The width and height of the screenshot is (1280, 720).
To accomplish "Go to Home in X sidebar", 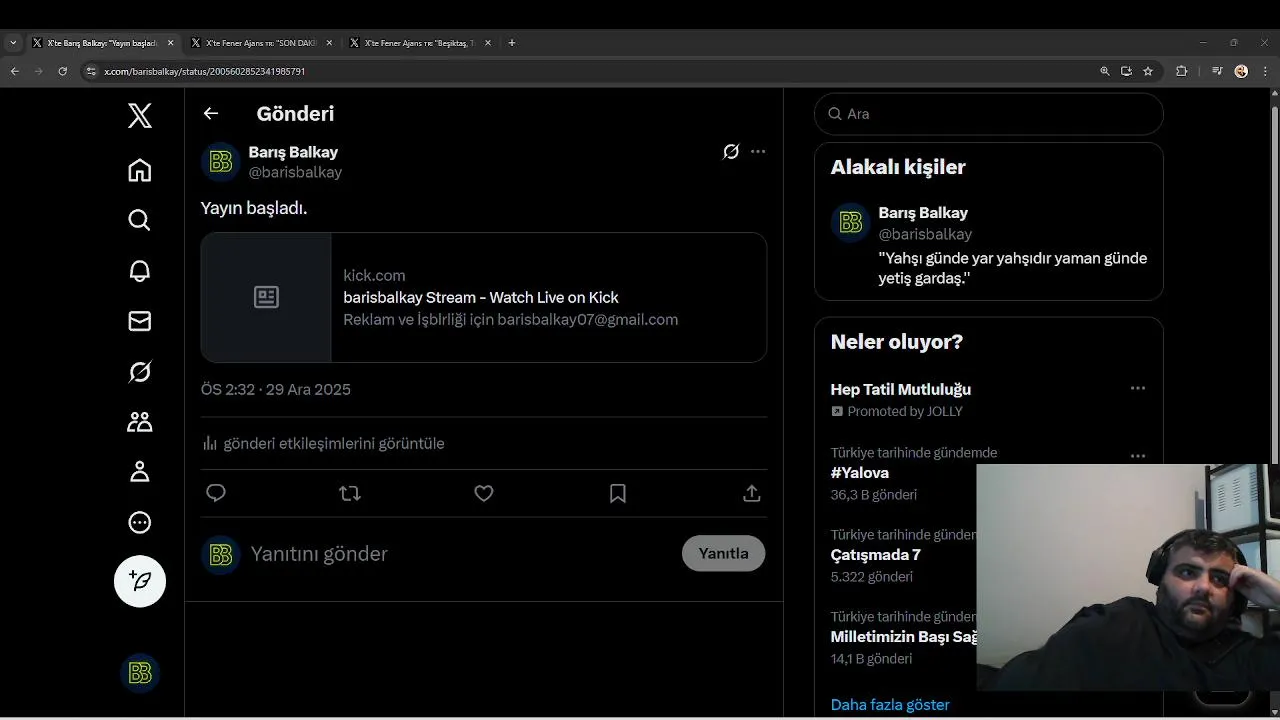I will click(x=140, y=170).
